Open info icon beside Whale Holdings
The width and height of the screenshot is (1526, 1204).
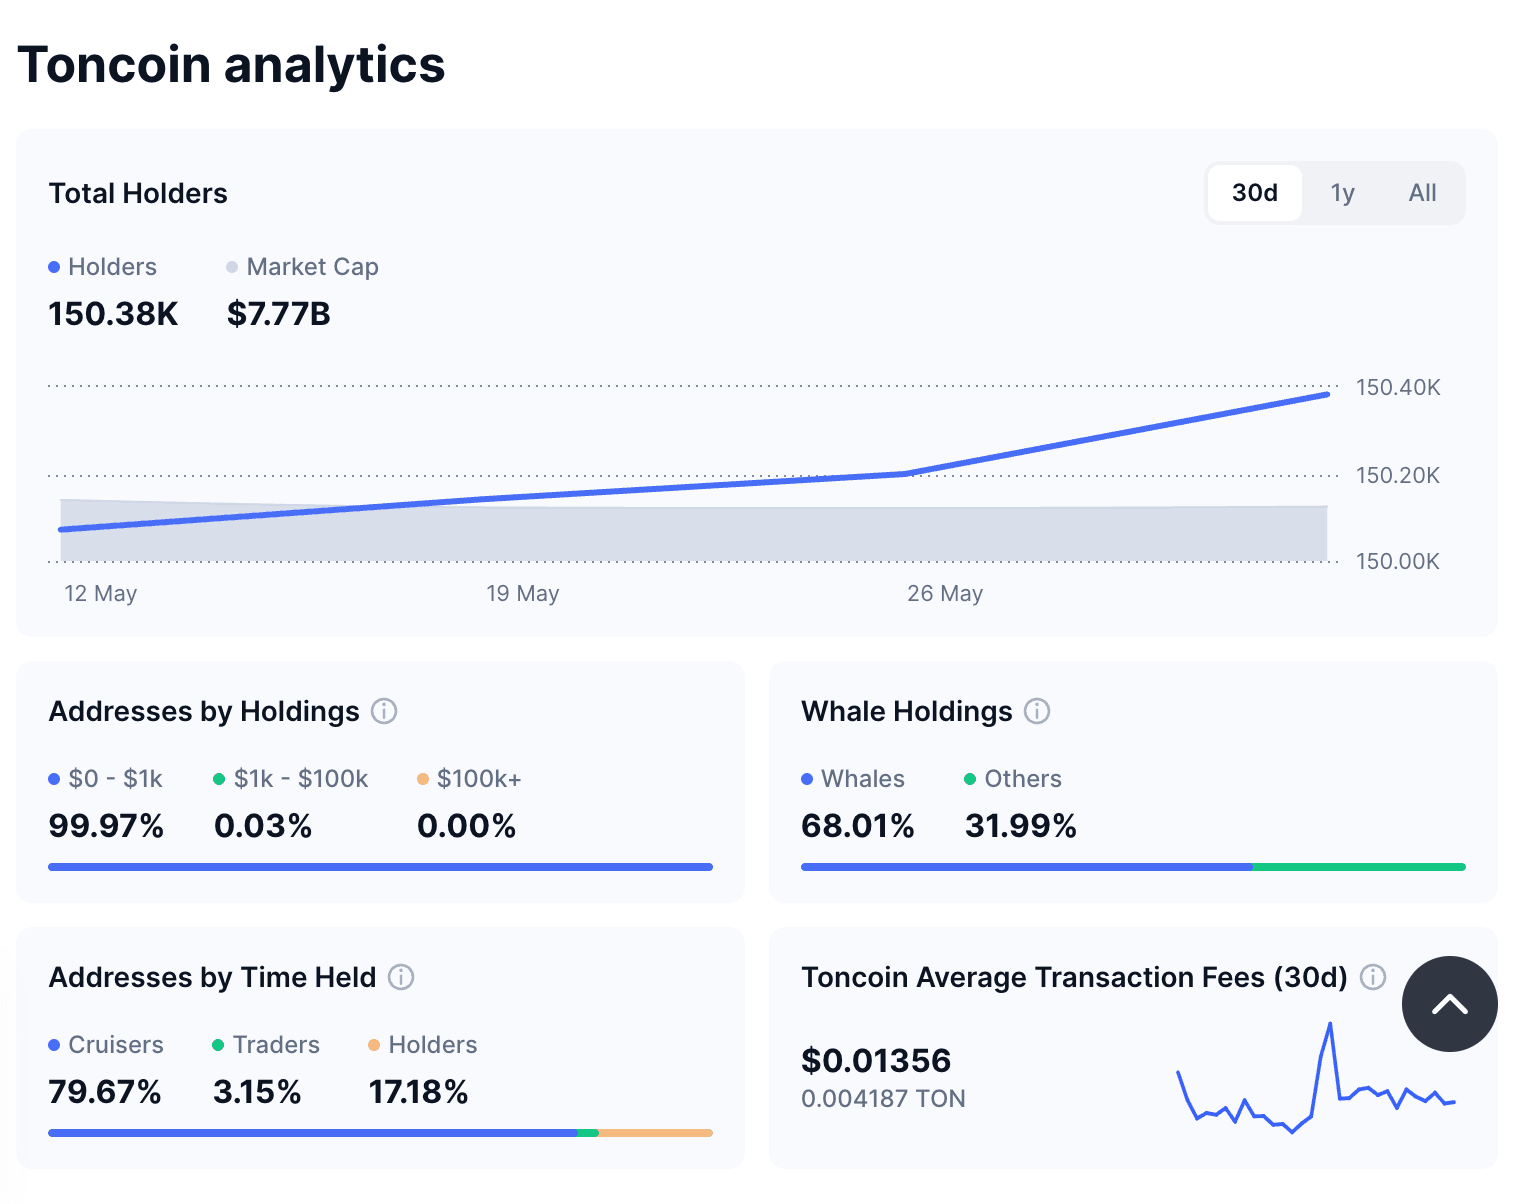click(x=1037, y=711)
